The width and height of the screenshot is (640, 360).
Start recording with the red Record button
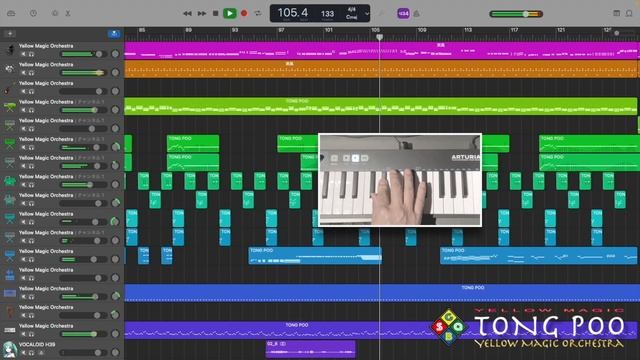tap(244, 13)
